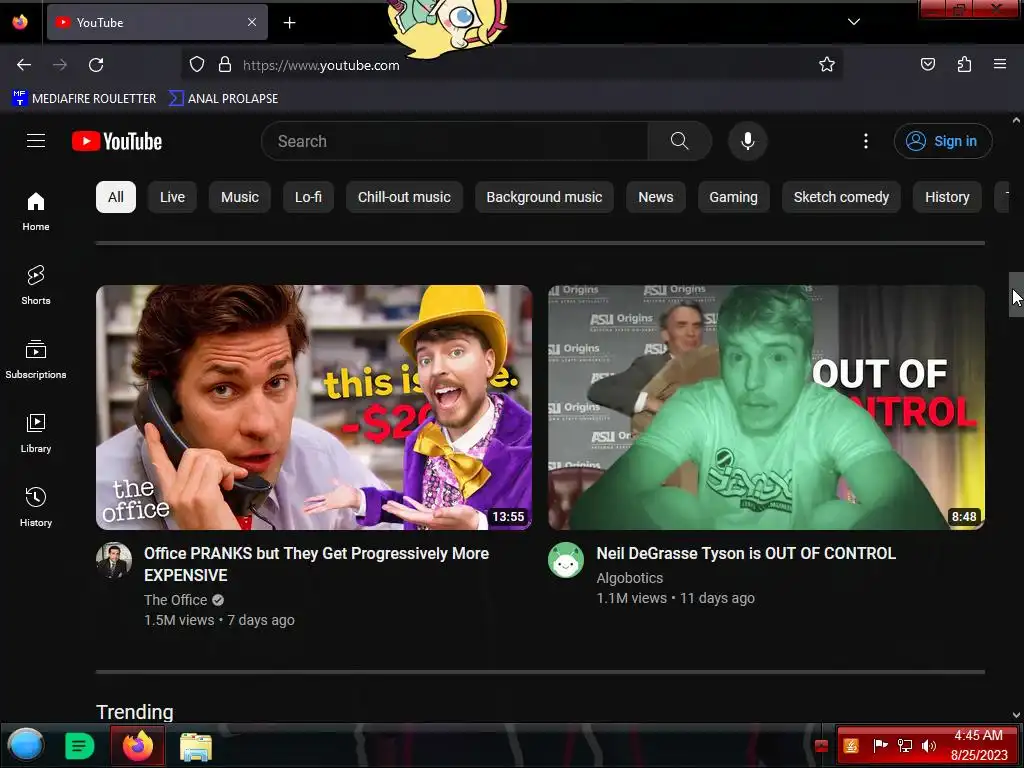The image size is (1024, 768).
Task: Select the All filter chip
Action: click(x=116, y=197)
